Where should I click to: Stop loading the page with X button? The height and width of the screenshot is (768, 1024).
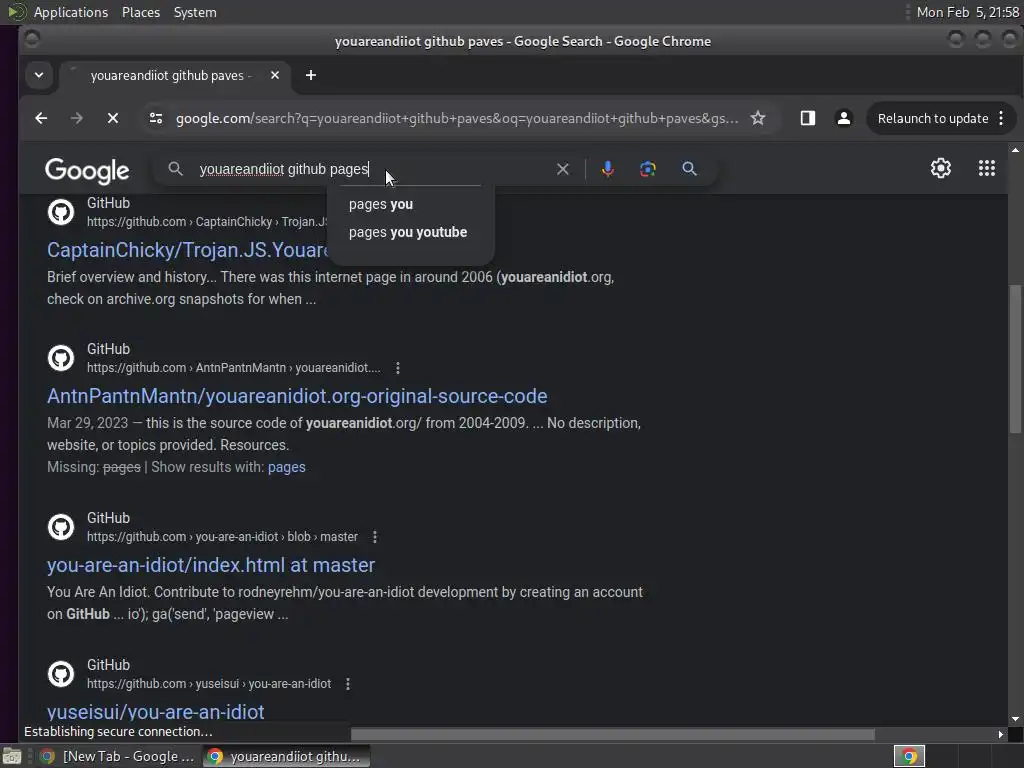[x=112, y=118]
